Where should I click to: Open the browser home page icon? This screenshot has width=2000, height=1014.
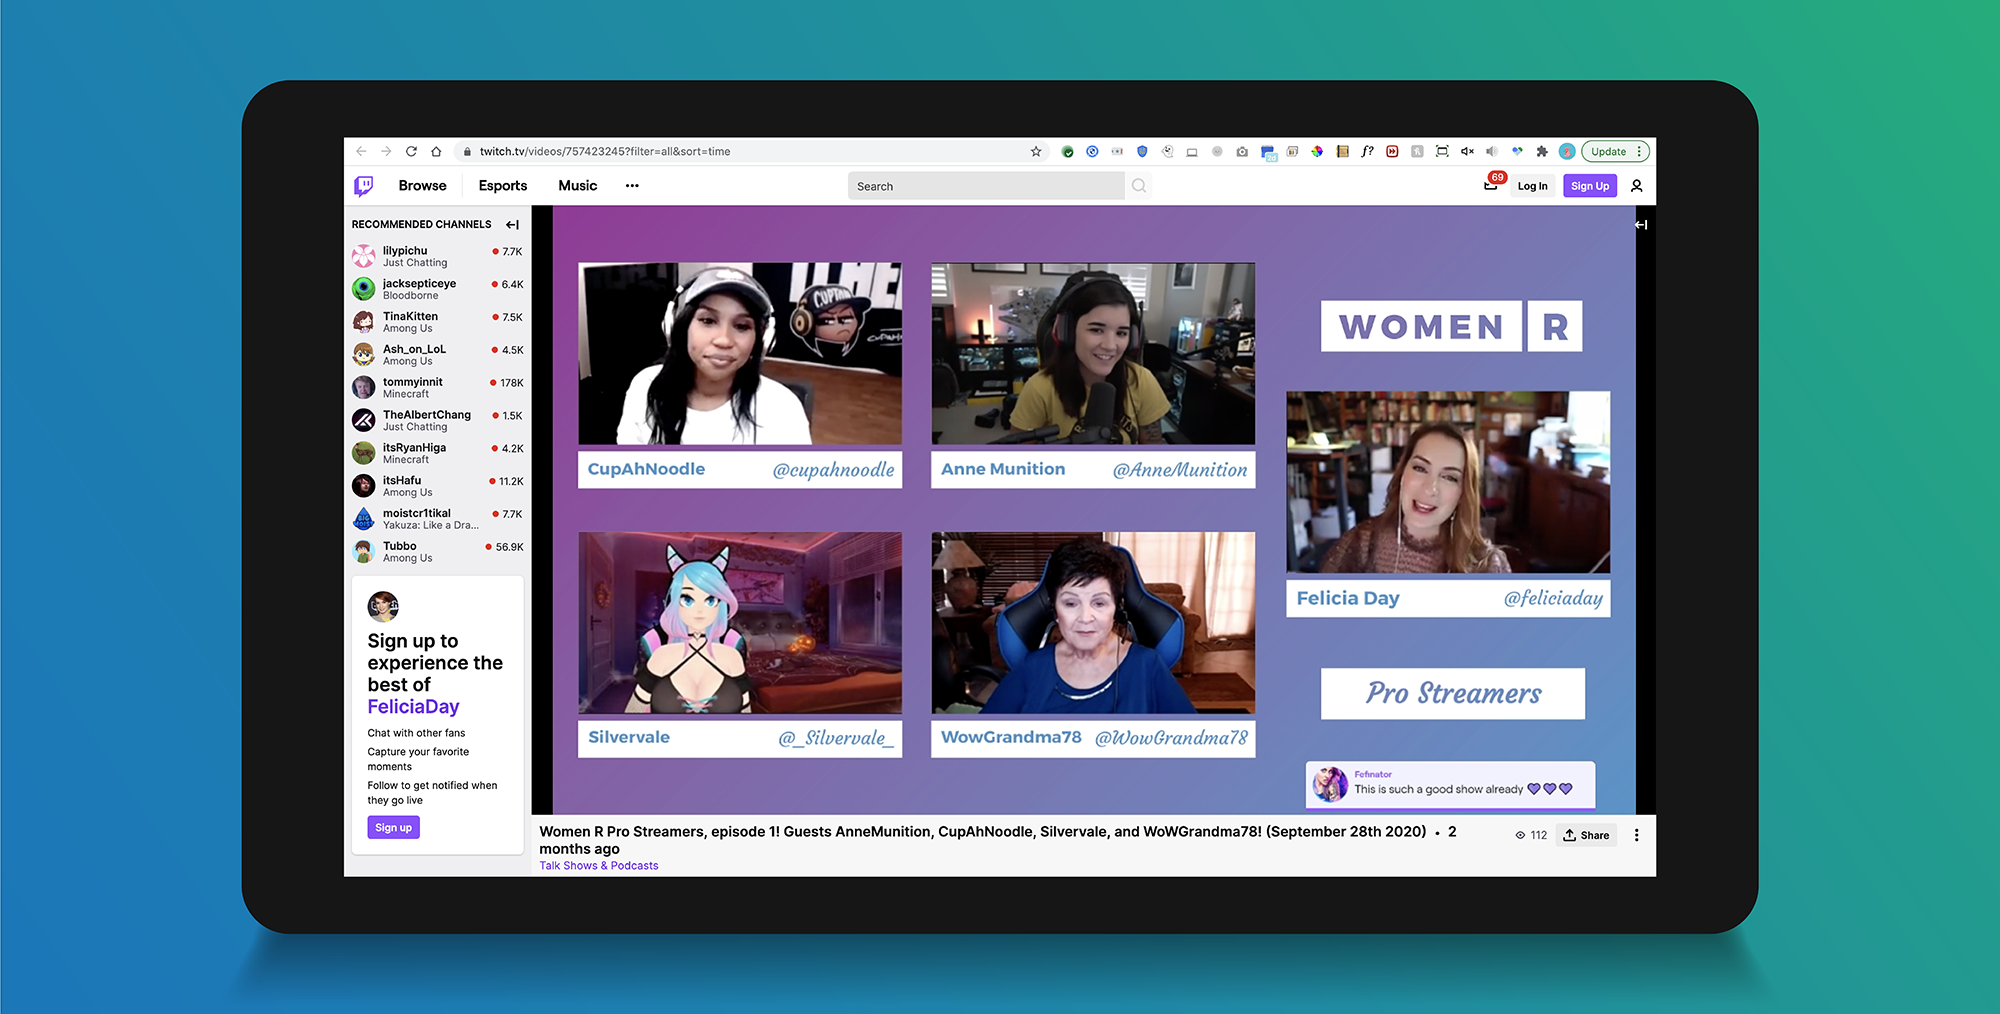[436, 152]
